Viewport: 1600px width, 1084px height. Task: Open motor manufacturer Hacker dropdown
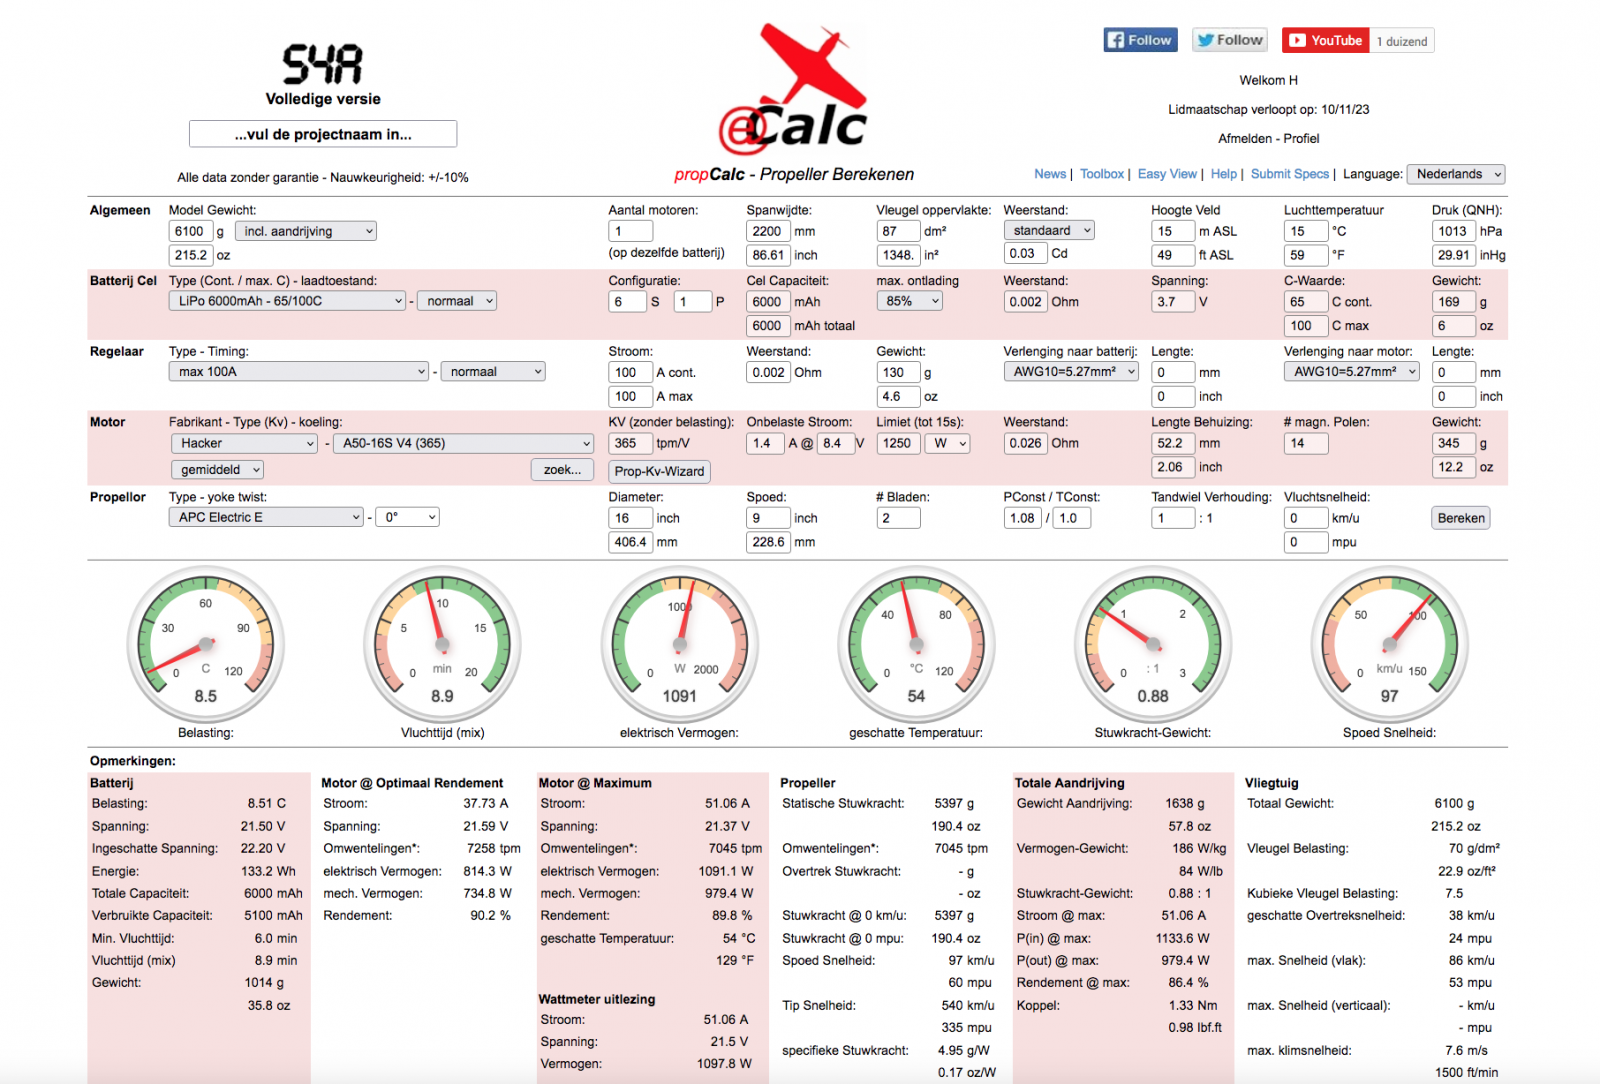coord(245,443)
